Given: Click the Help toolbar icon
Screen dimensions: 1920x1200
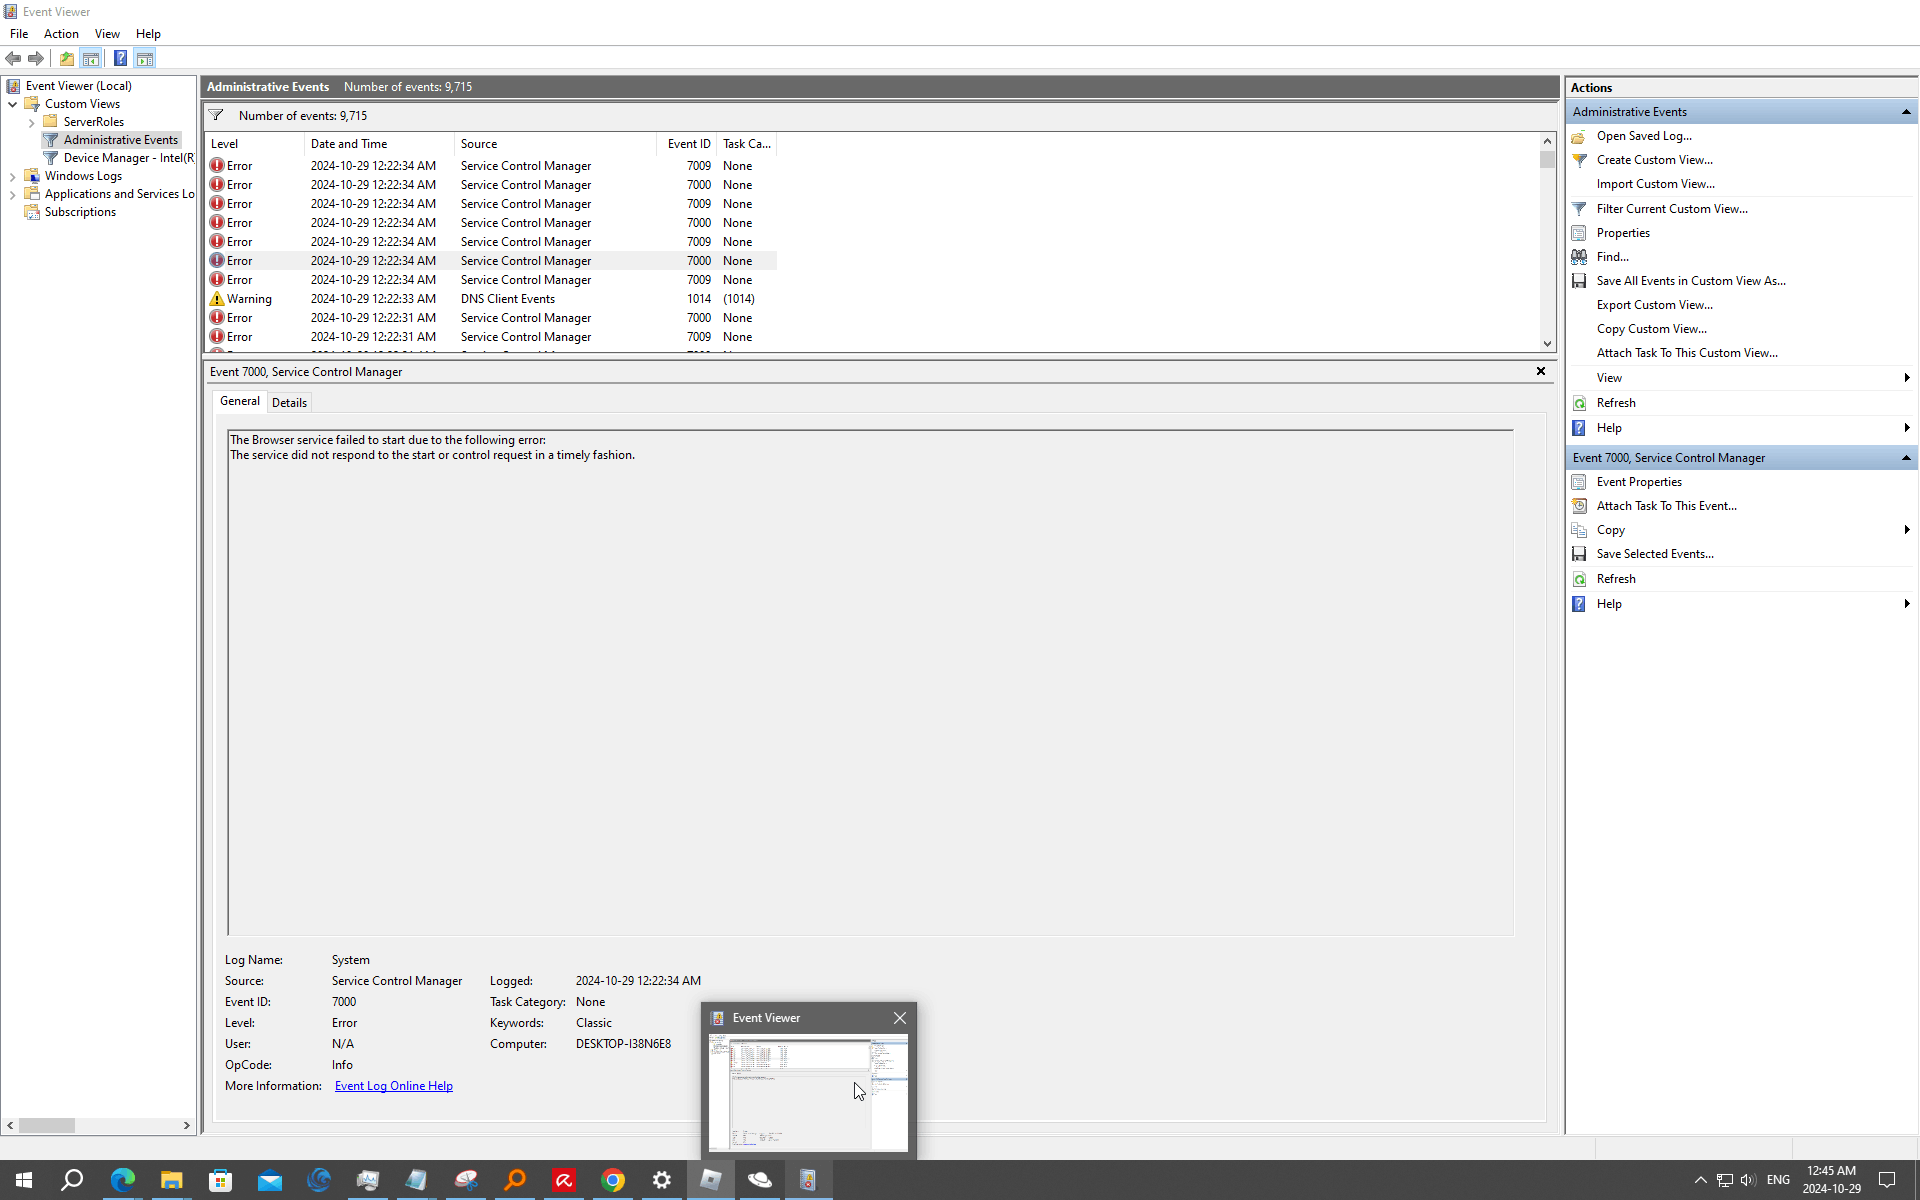Looking at the screenshot, I should click(x=120, y=58).
